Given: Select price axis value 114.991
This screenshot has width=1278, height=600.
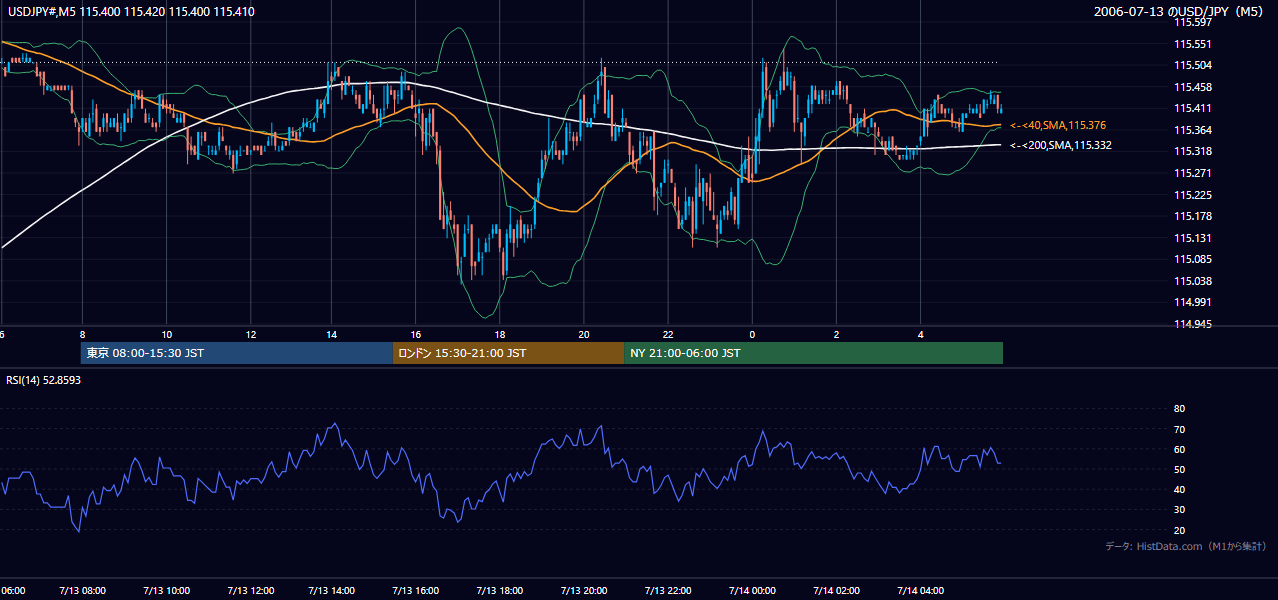Looking at the screenshot, I should (1192, 302).
